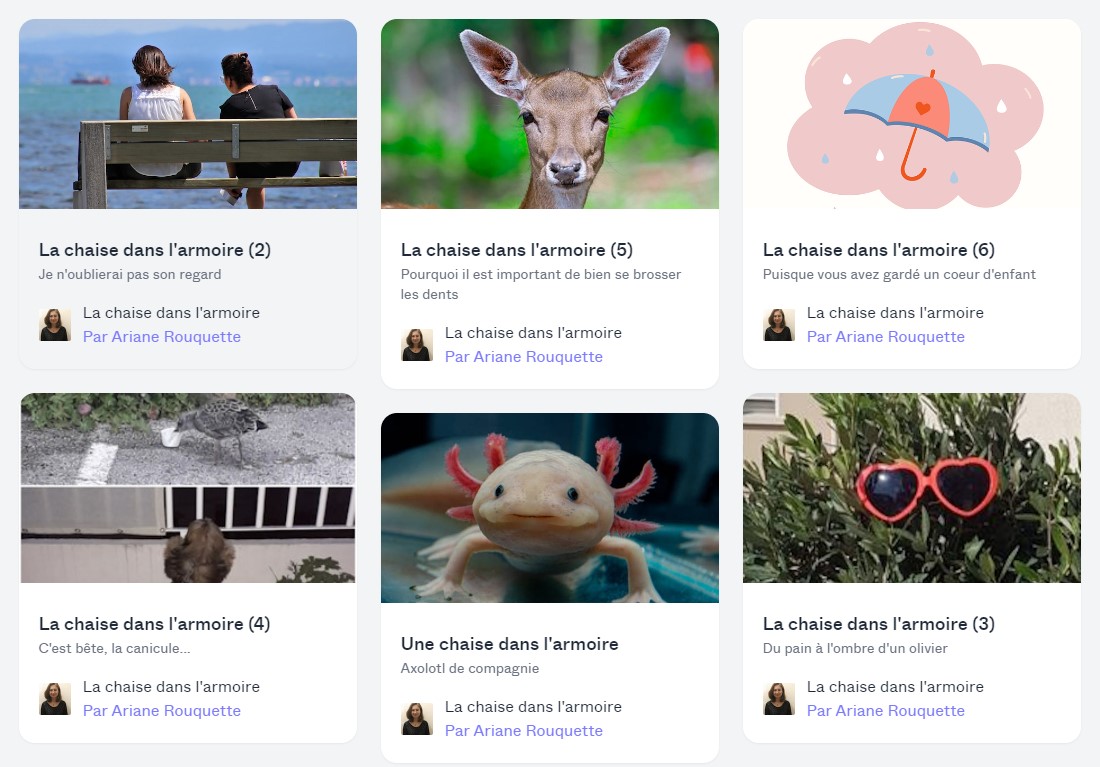Open article "La chaise dans l'armoire (2)"
Image resolution: width=1100 pixels, height=767 pixels.
155,250
